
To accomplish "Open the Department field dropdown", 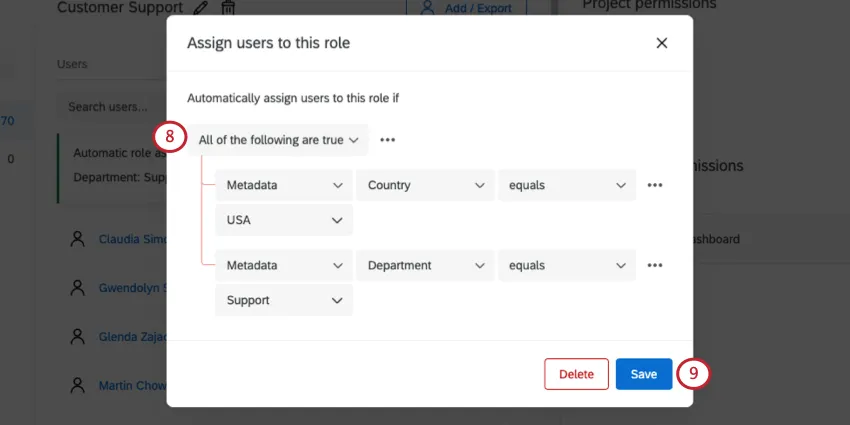I will [425, 265].
